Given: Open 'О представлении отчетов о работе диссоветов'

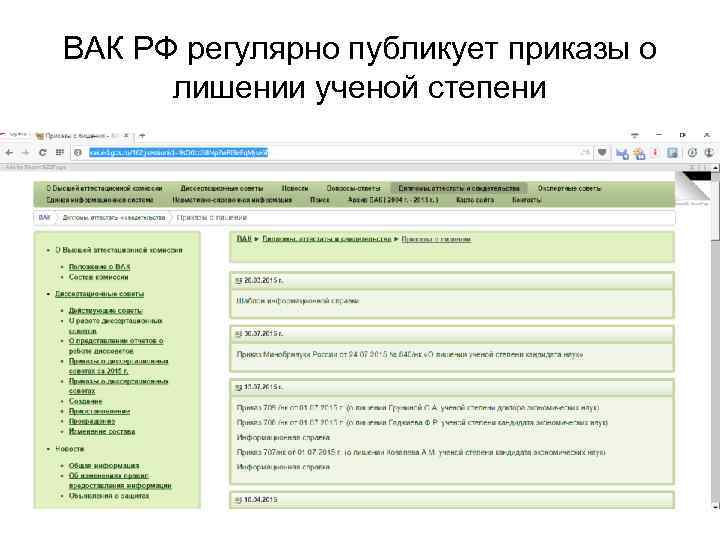Looking at the screenshot, I should click(116, 346).
